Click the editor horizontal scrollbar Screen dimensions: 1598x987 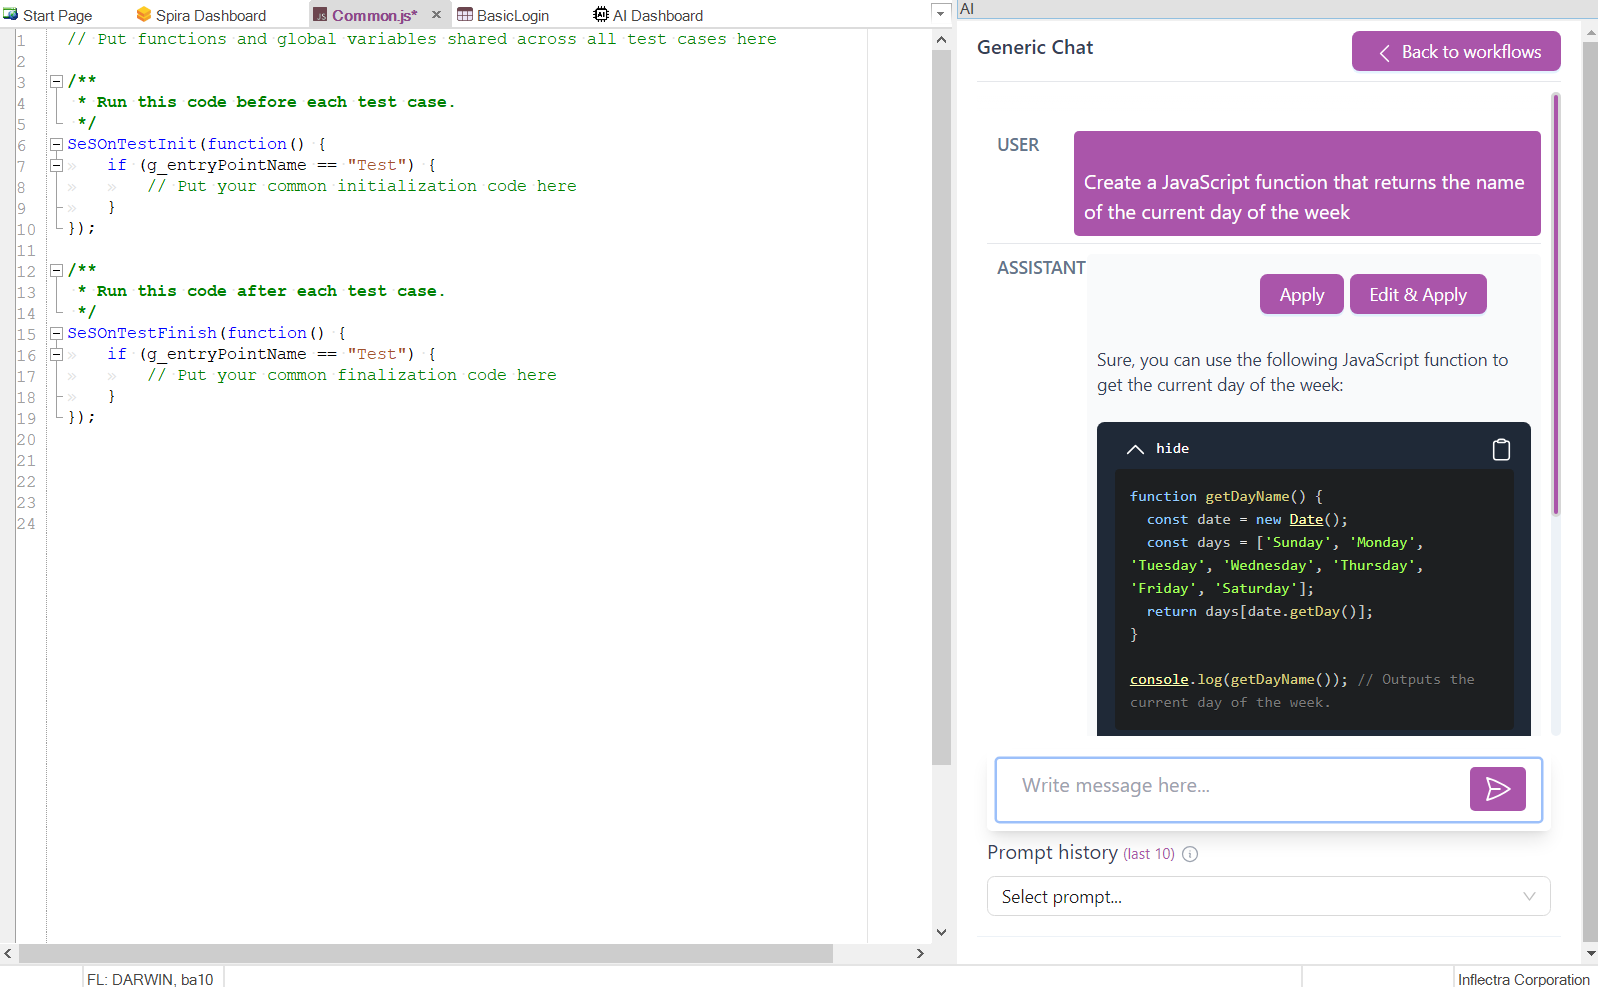click(425, 954)
